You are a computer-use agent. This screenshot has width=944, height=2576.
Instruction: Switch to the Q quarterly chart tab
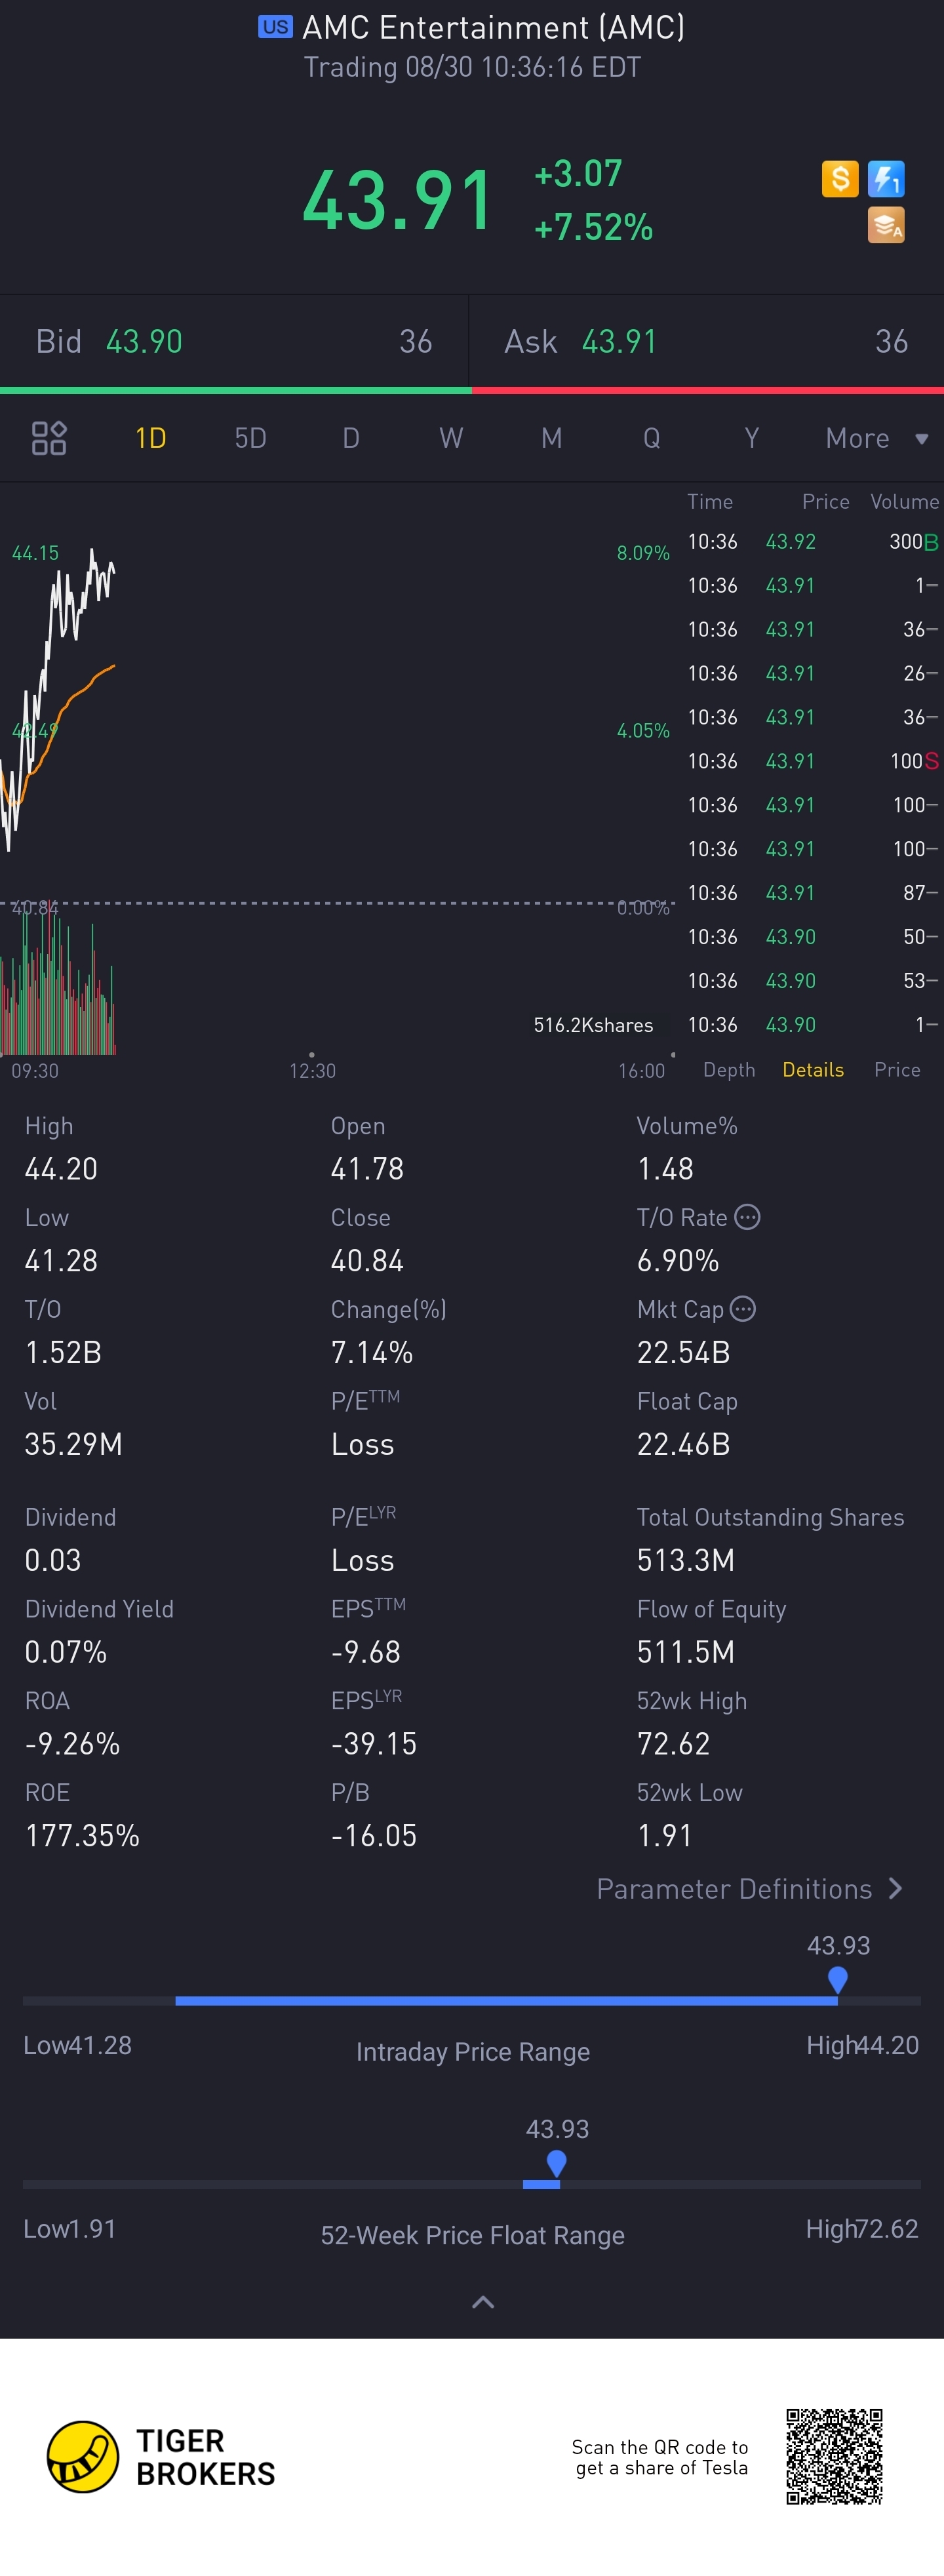point(651,438)
